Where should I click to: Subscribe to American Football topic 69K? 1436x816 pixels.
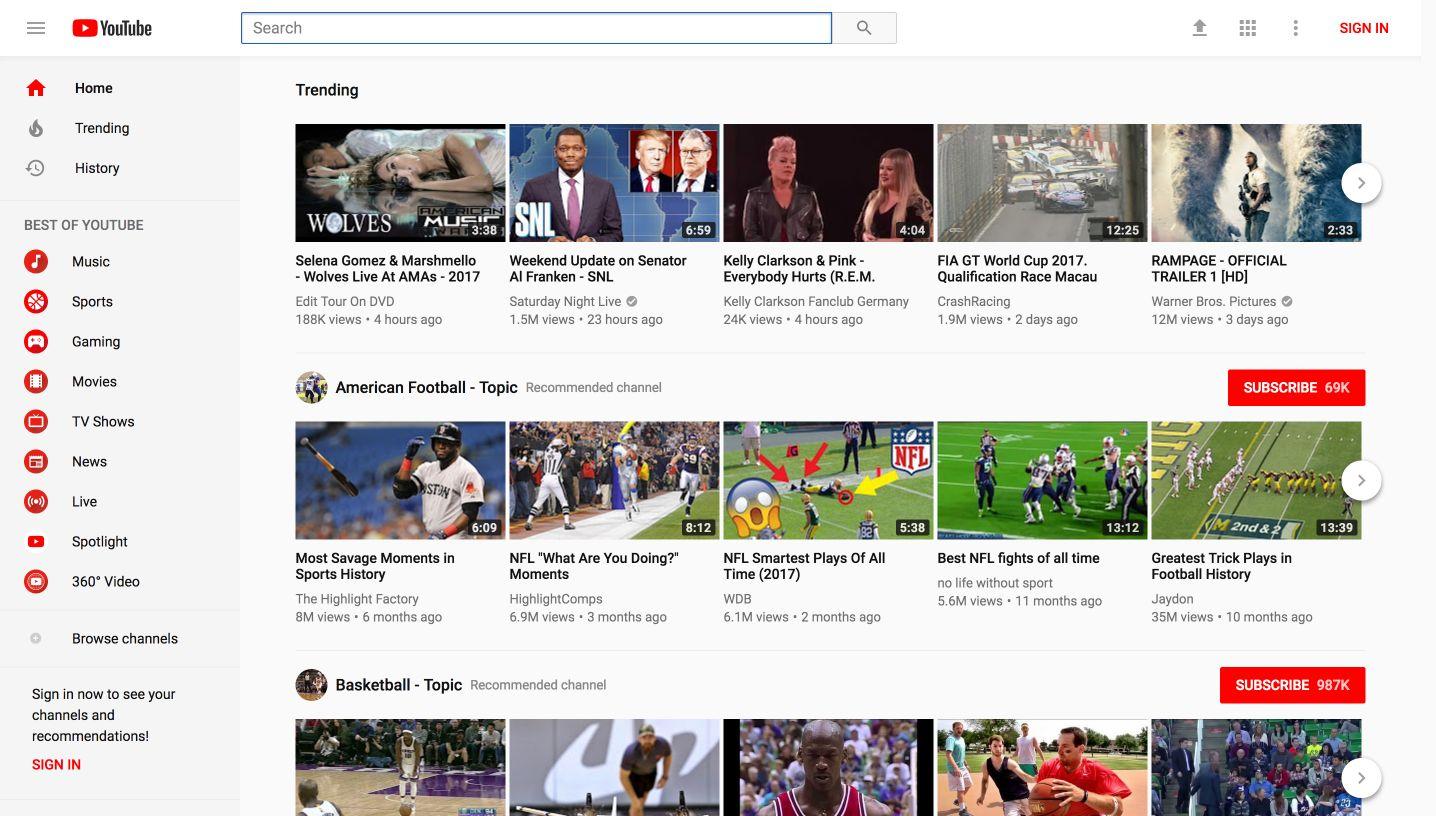(x=1296, y=387)
